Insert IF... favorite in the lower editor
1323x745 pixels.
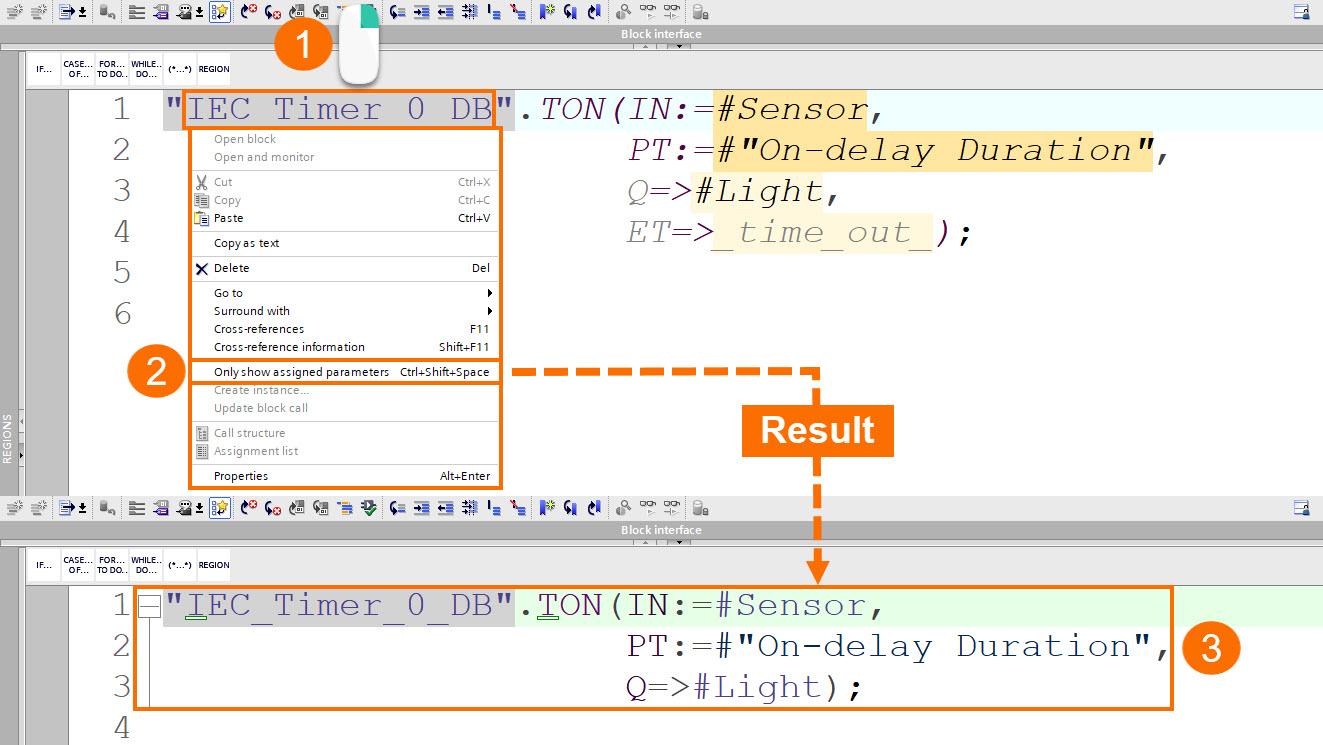(x=44, y=565)
